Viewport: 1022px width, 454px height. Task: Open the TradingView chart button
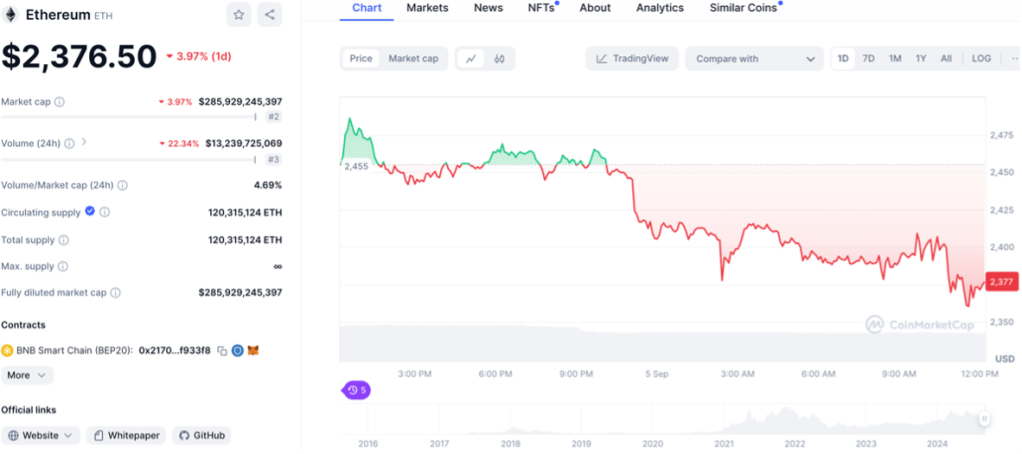pyautogui.click(x=633, y=59)
